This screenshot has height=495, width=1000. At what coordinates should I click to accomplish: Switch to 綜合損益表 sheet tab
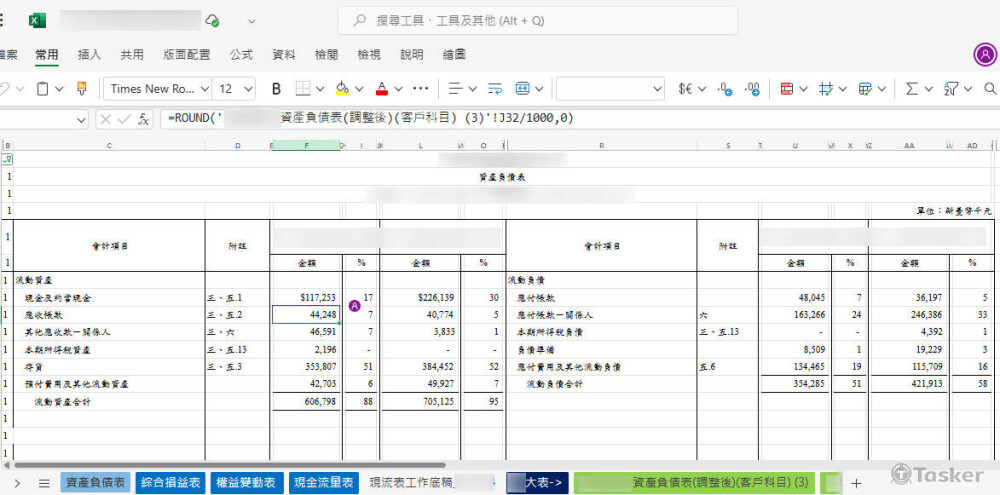[x=171, y=482]
